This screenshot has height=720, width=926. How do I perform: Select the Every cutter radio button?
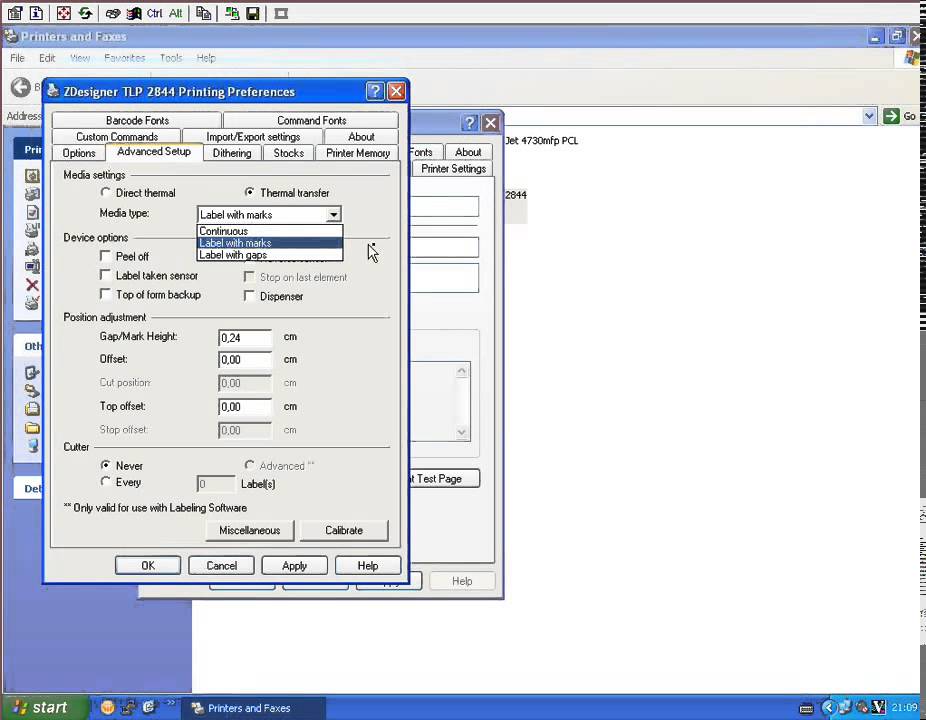(105, 481)
